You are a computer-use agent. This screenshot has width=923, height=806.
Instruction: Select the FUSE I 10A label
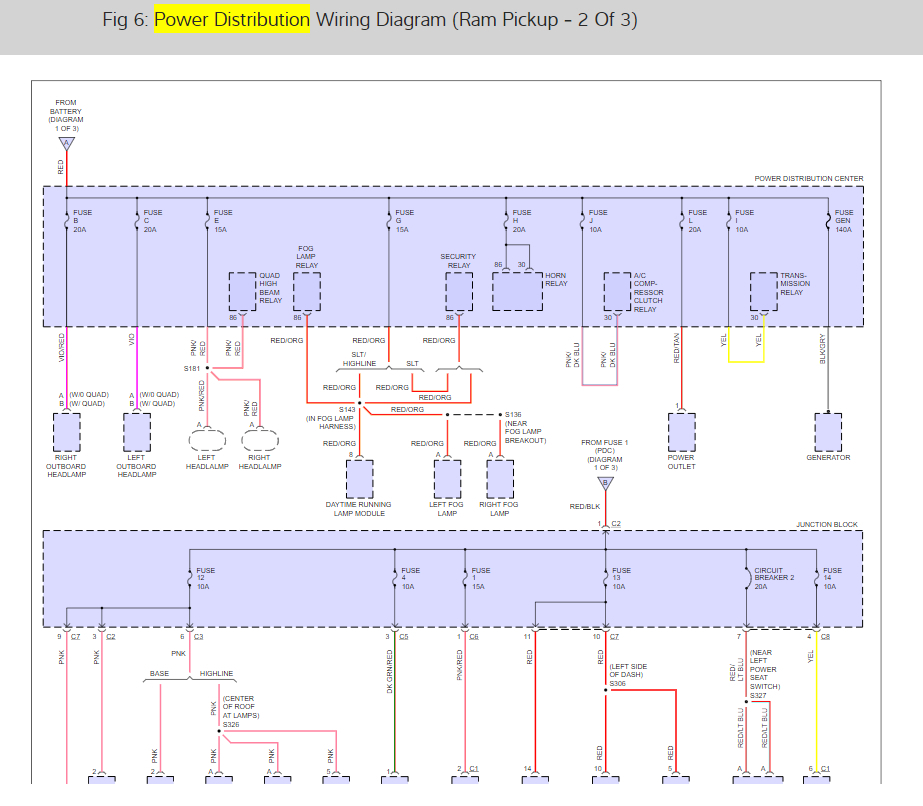pos(744,221)
